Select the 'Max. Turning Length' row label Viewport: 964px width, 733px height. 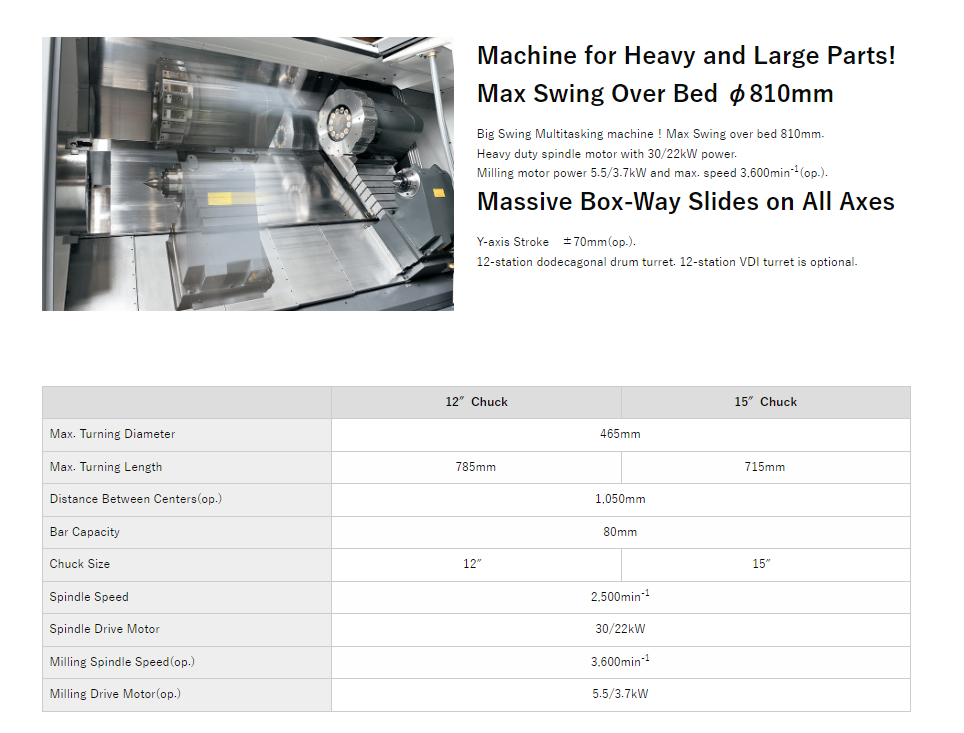106,467
